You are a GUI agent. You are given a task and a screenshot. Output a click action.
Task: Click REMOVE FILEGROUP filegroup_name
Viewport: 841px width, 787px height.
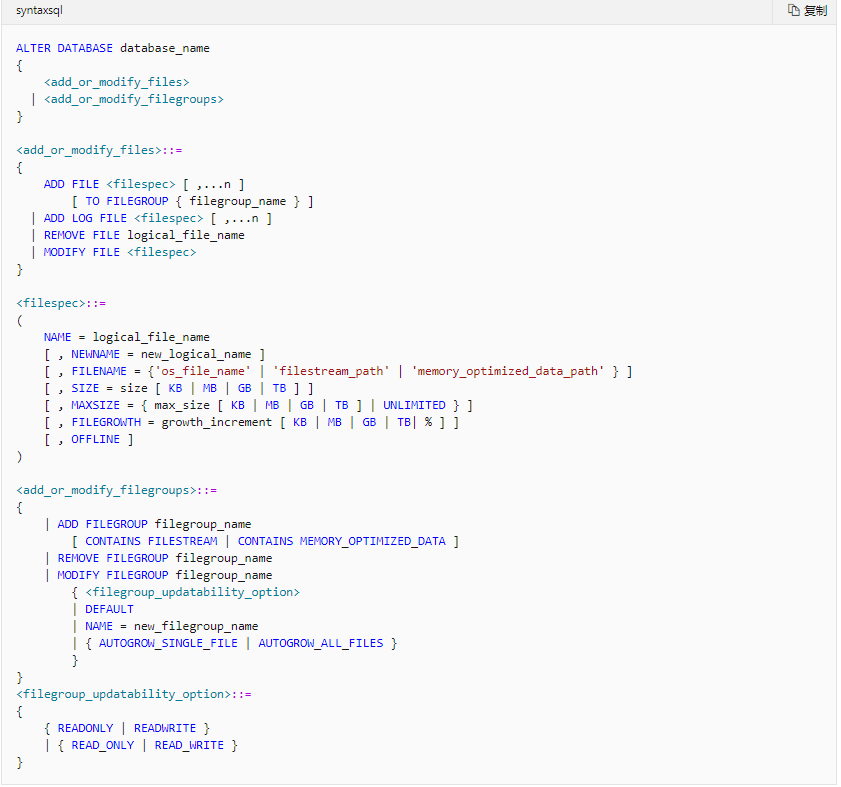pyautogui.click(x=165, y=558)
